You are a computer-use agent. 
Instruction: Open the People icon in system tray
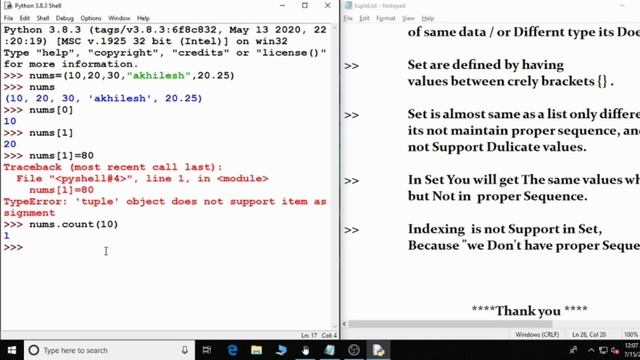coord(573,350)
